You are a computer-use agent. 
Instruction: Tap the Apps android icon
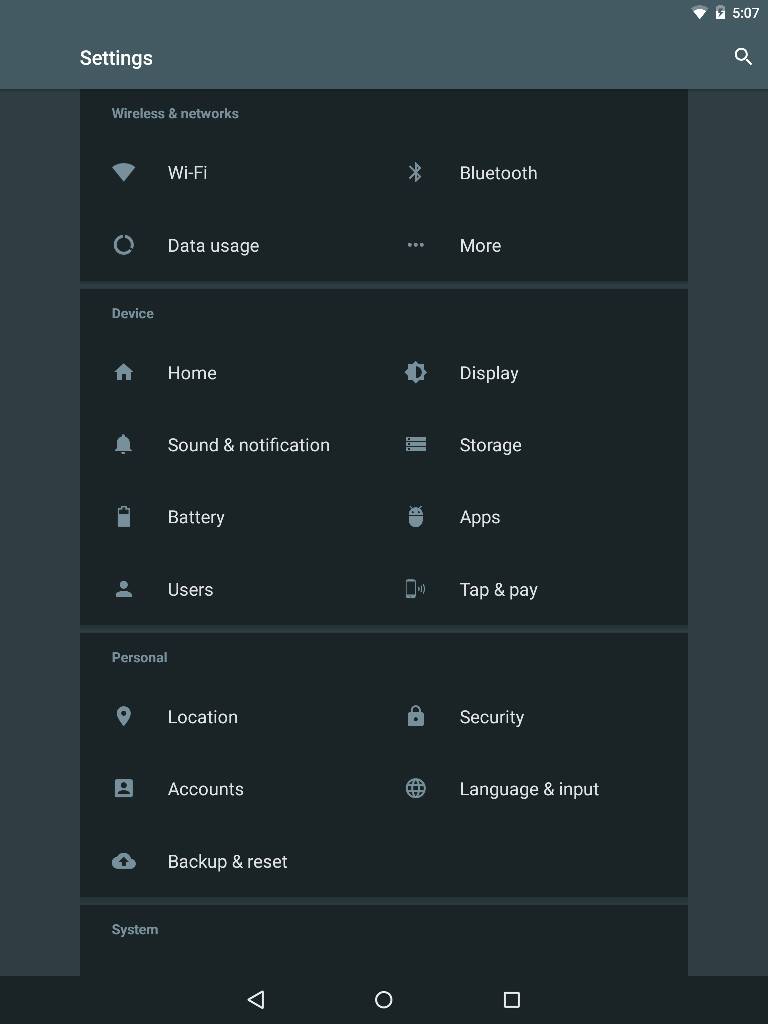[x=416, y=517]
